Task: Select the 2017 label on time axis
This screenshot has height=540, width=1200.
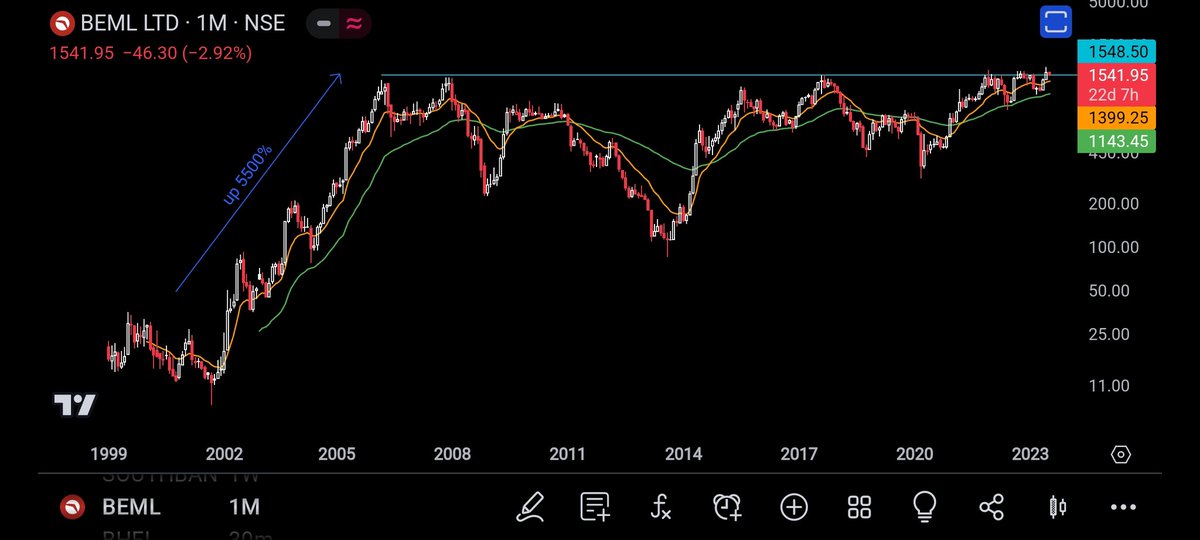Action: tap(799, 454)
